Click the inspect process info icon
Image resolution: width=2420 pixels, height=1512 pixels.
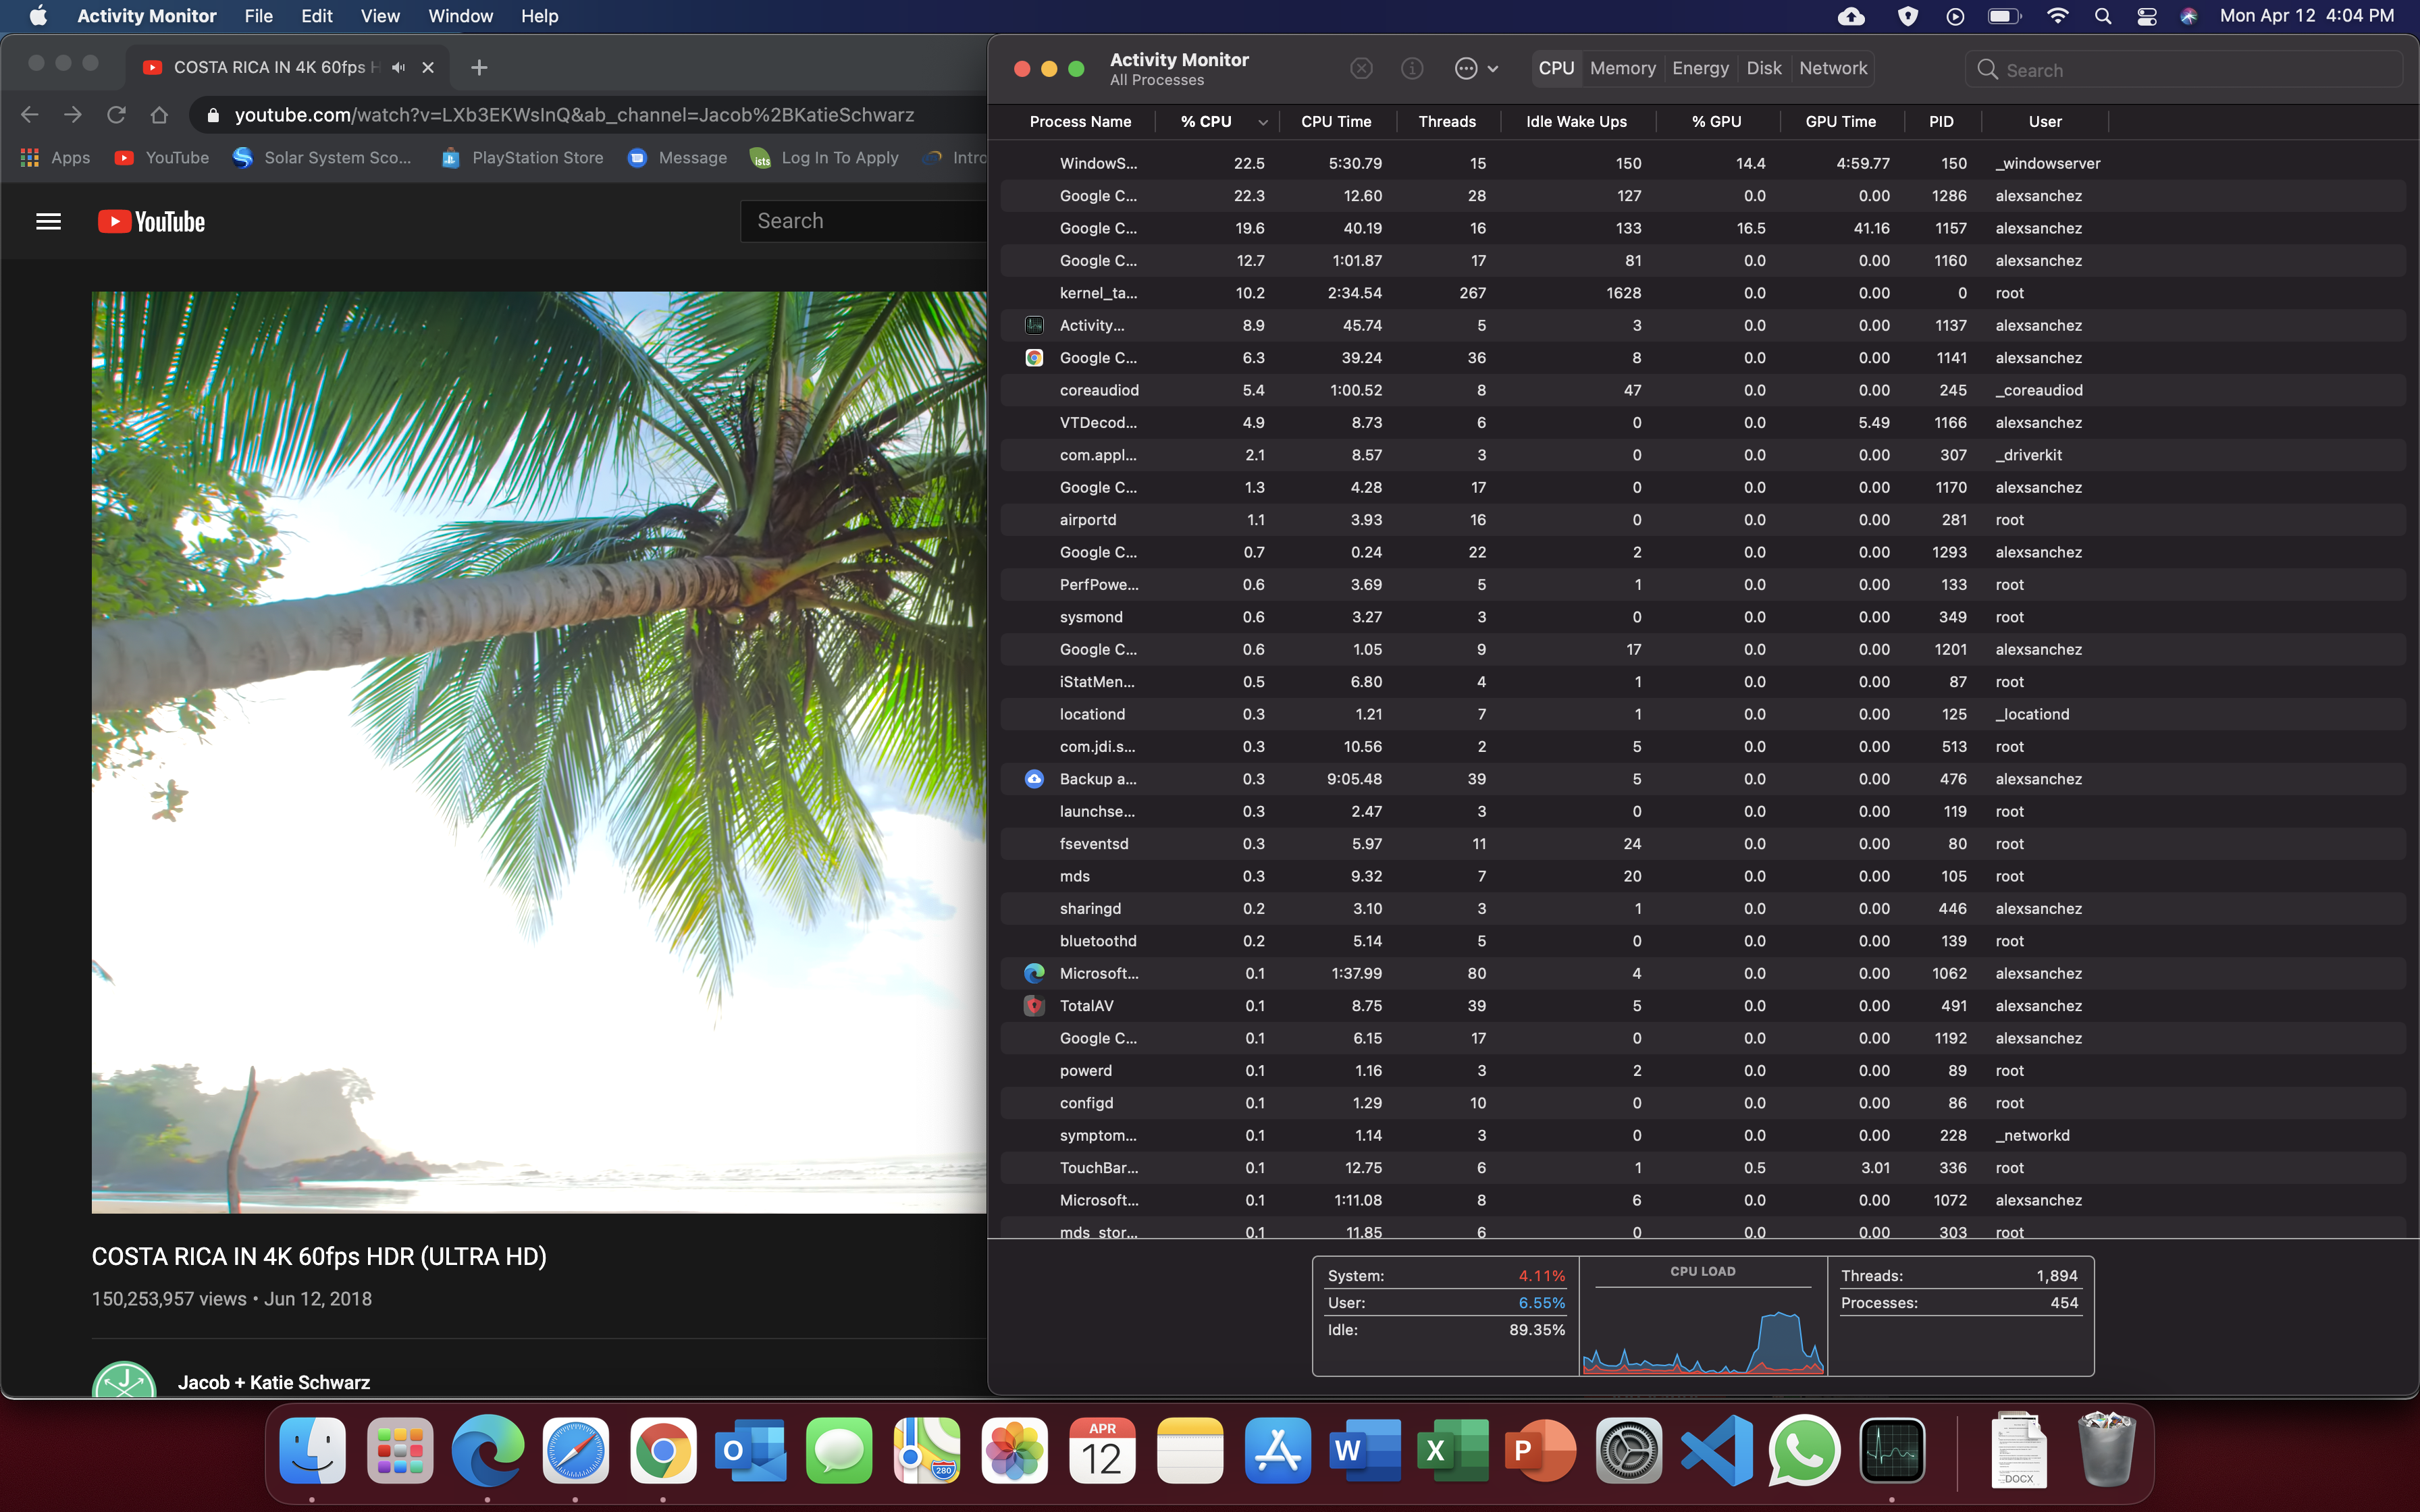pos(1411,68)
